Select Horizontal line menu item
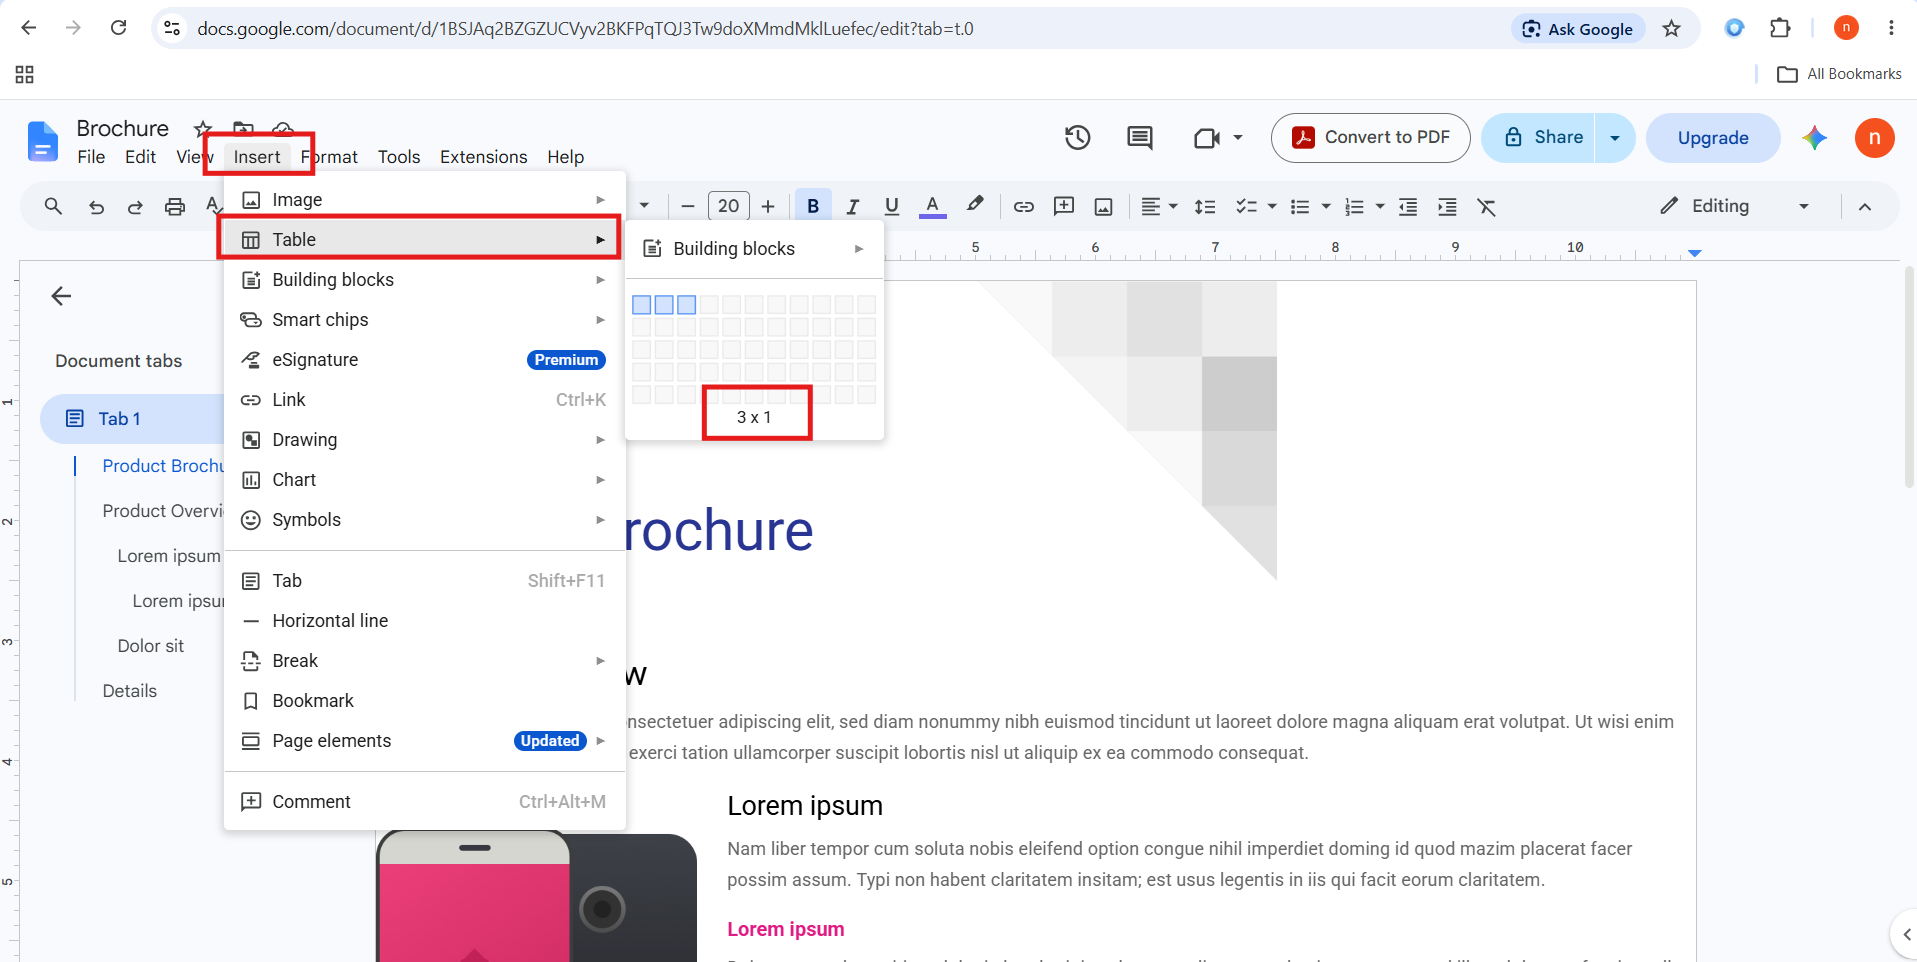The width and height of the screenshot is (1917, 962). tap(425, 621)
